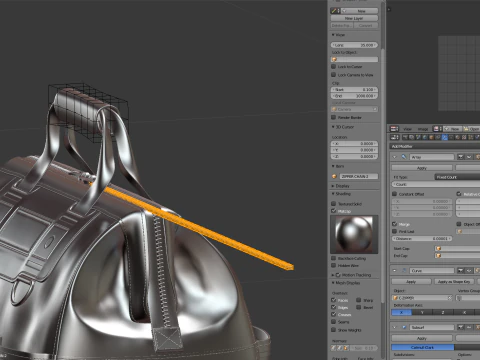
Task: Enable Constant Offset in Array modifier
Action: pos(394,194)
